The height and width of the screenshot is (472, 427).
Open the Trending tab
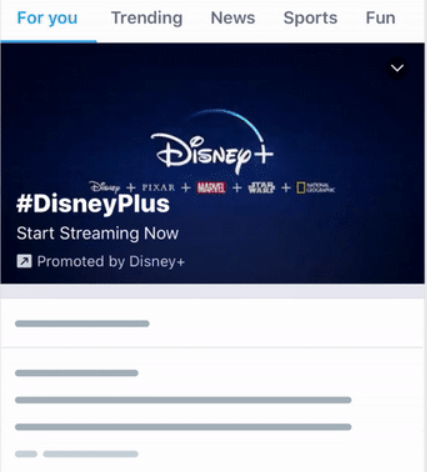pos(147,18)
